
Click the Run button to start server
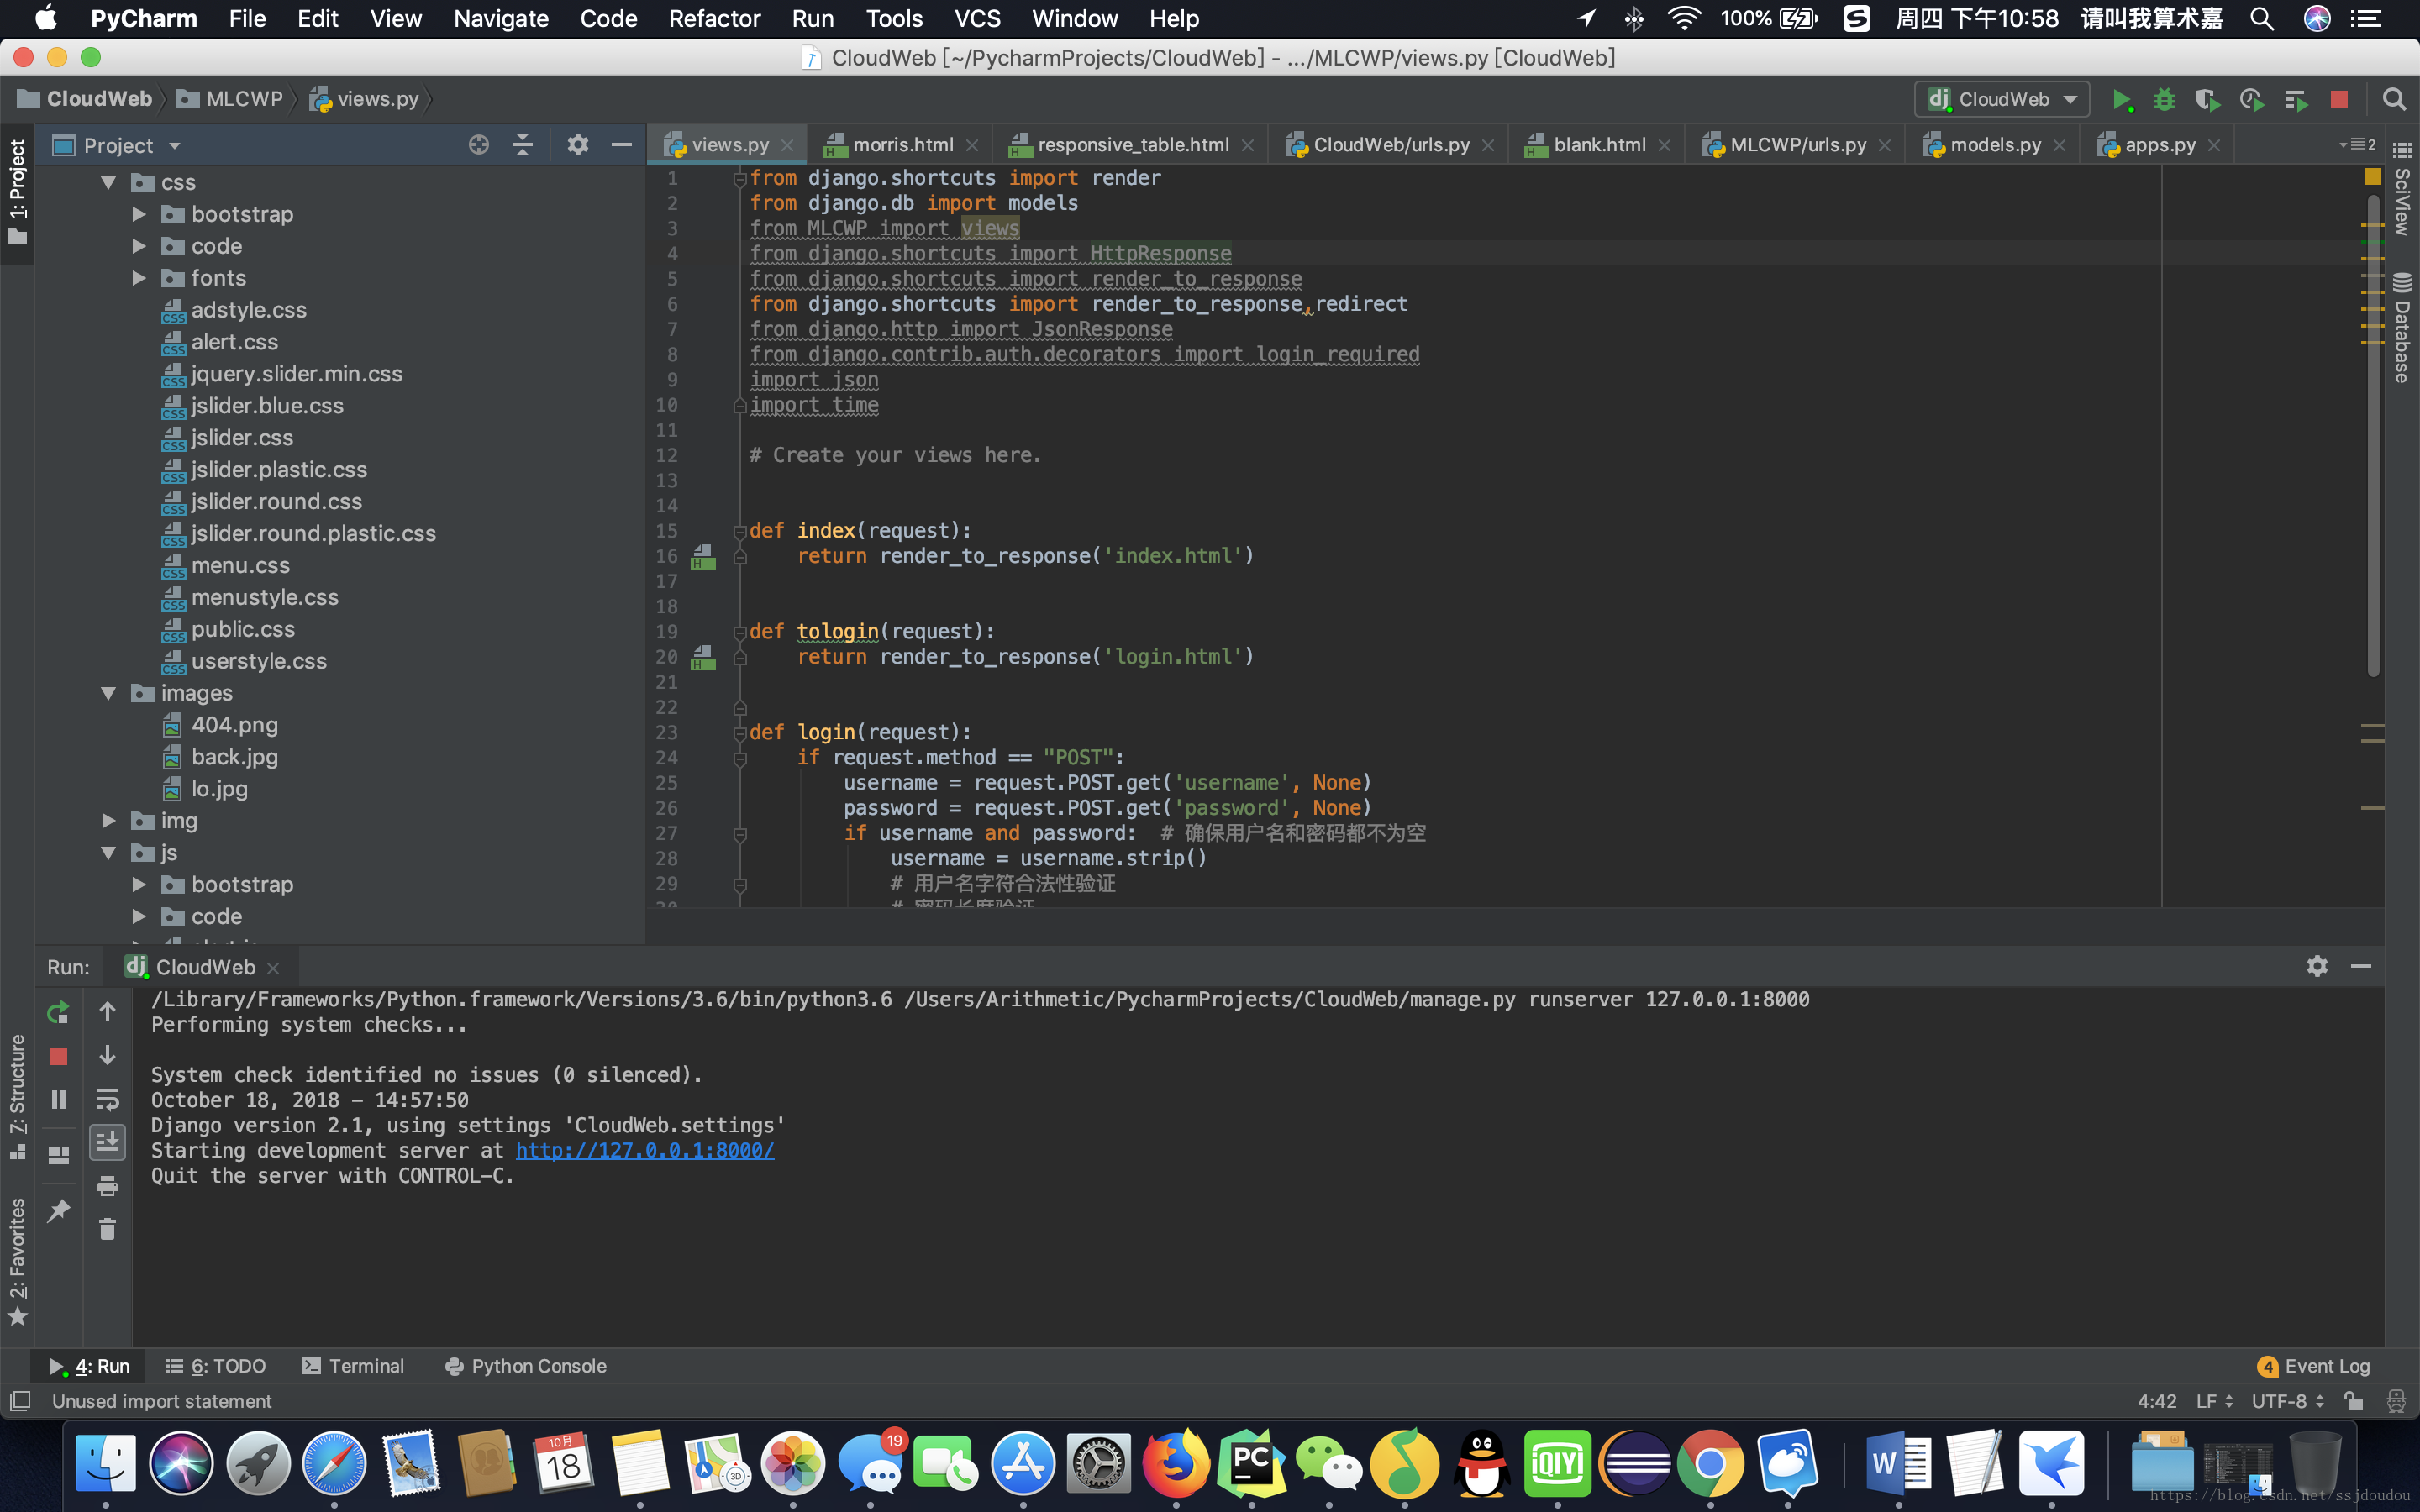(x=2120, y=99)
